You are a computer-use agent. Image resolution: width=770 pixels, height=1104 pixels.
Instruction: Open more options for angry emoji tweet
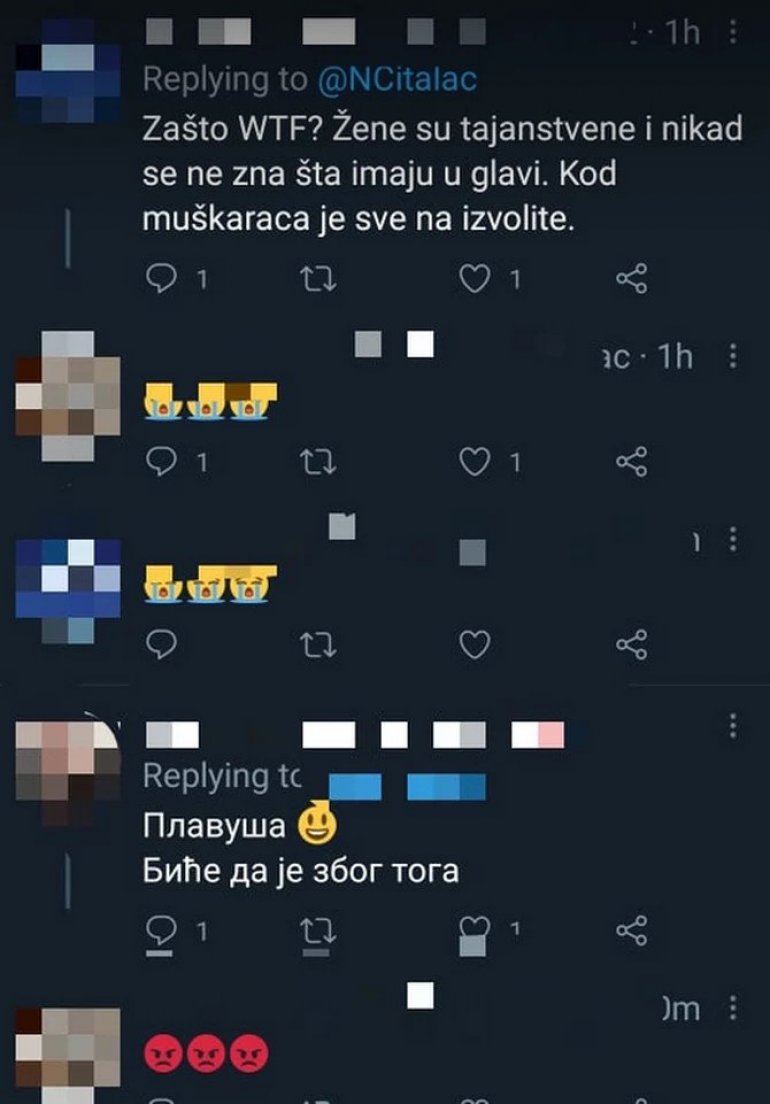[x=733, y=1008]
